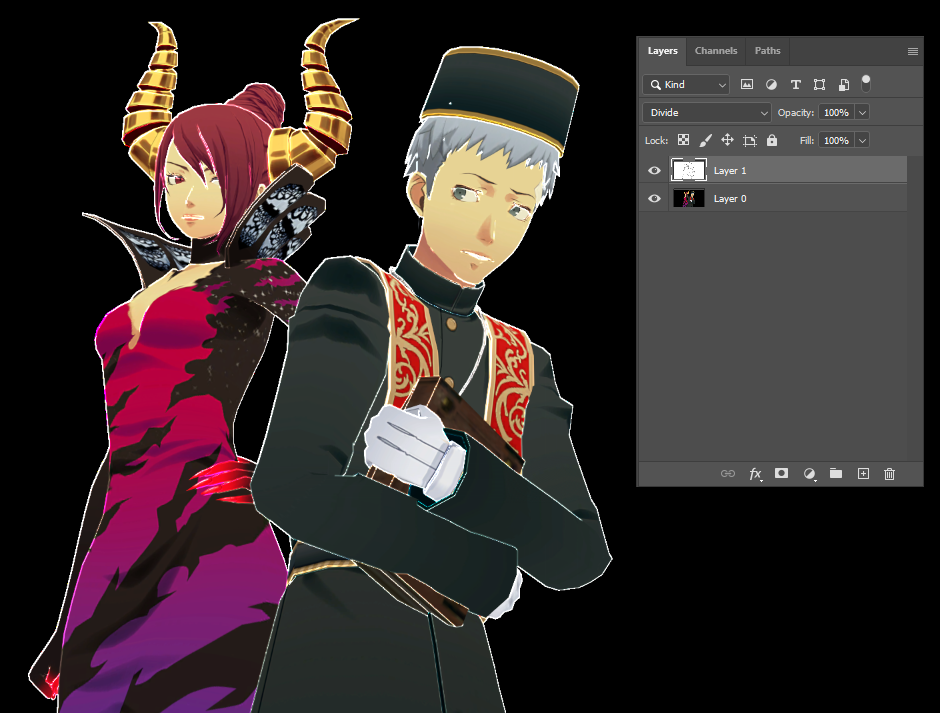The height and width of the screenshot is (713, 940).
Task: Click the Opacity 100% value field
Action: click(x=837, y=112)
